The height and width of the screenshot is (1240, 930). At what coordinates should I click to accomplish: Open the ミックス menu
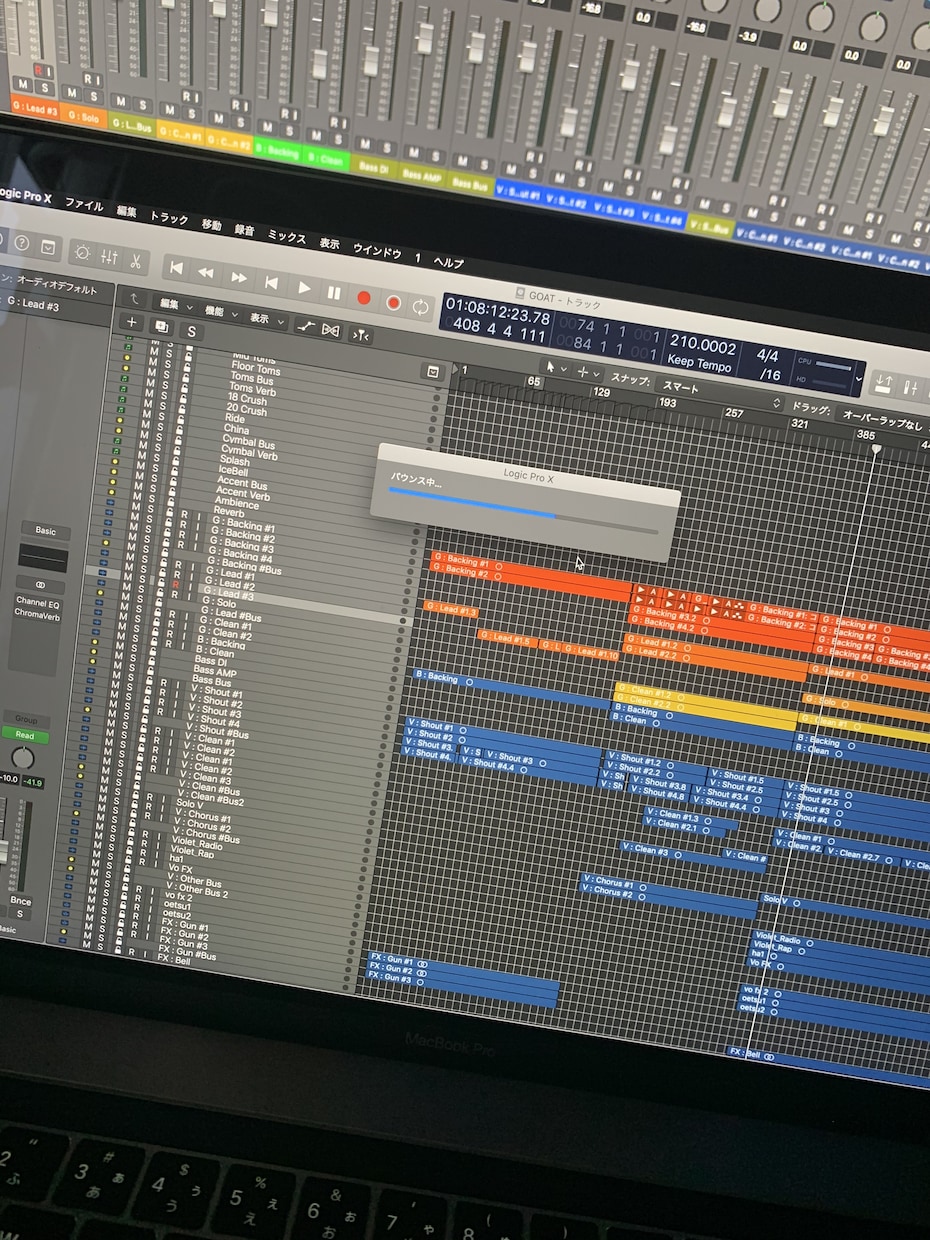(286, 237)
